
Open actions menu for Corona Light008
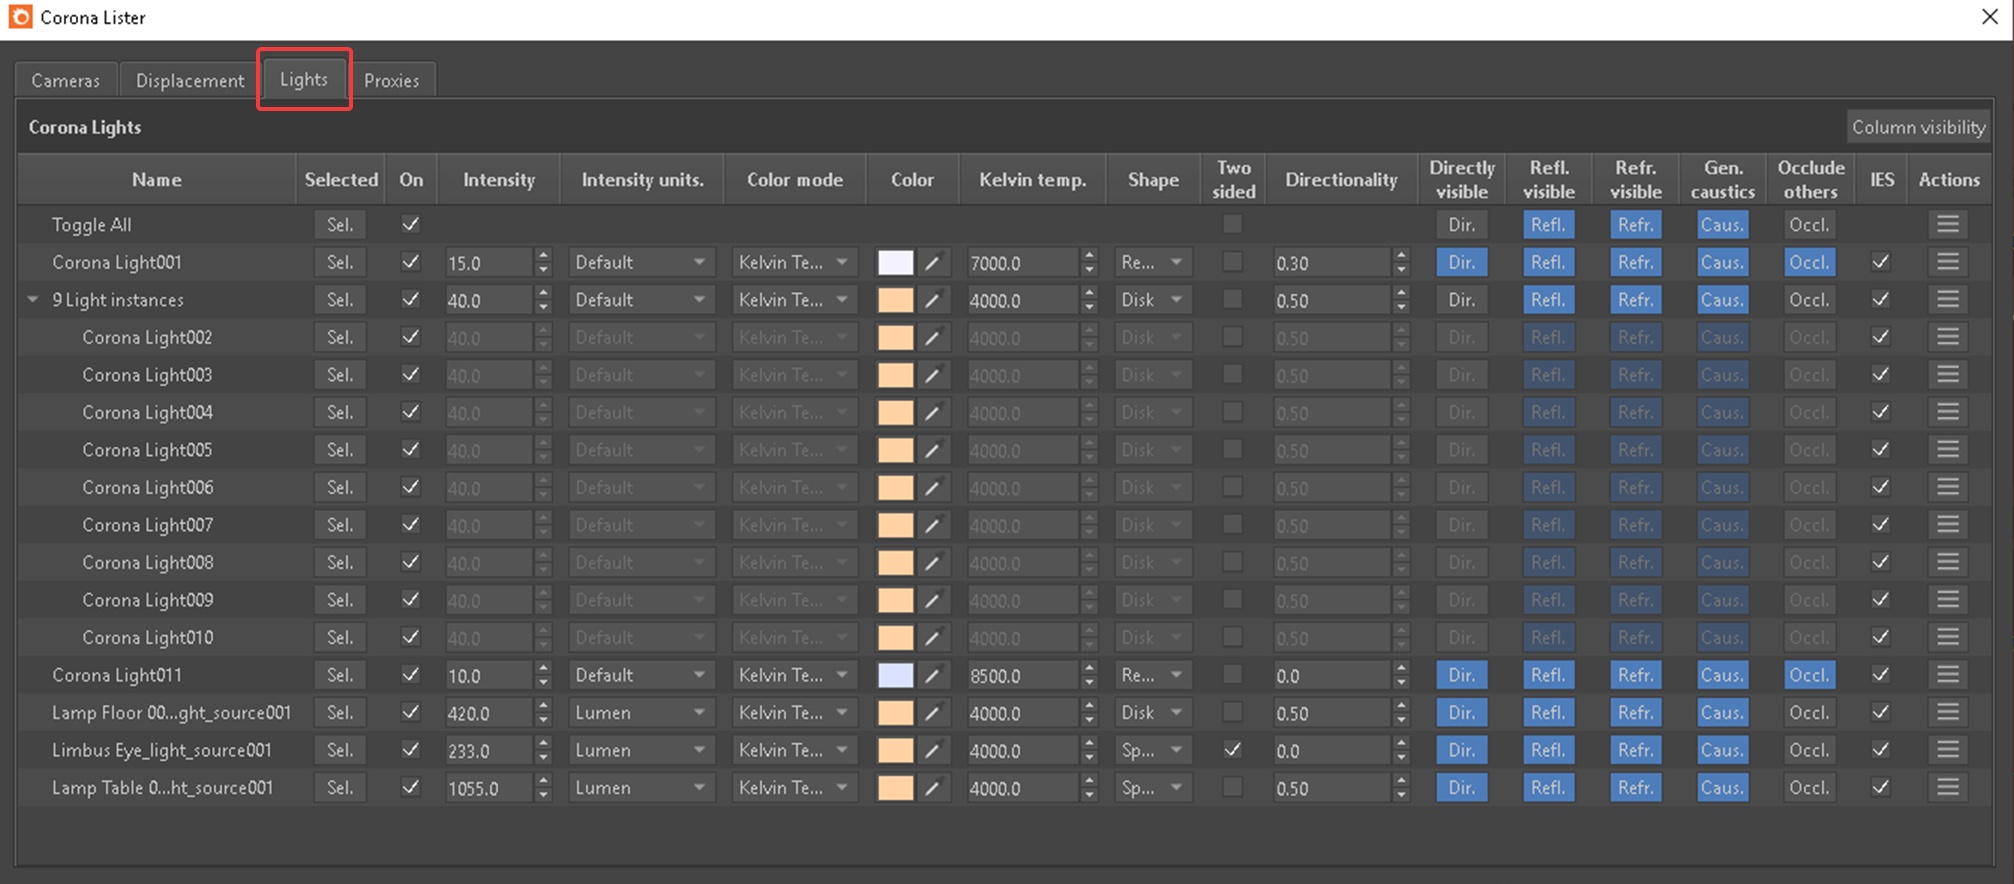point(1947,562)
